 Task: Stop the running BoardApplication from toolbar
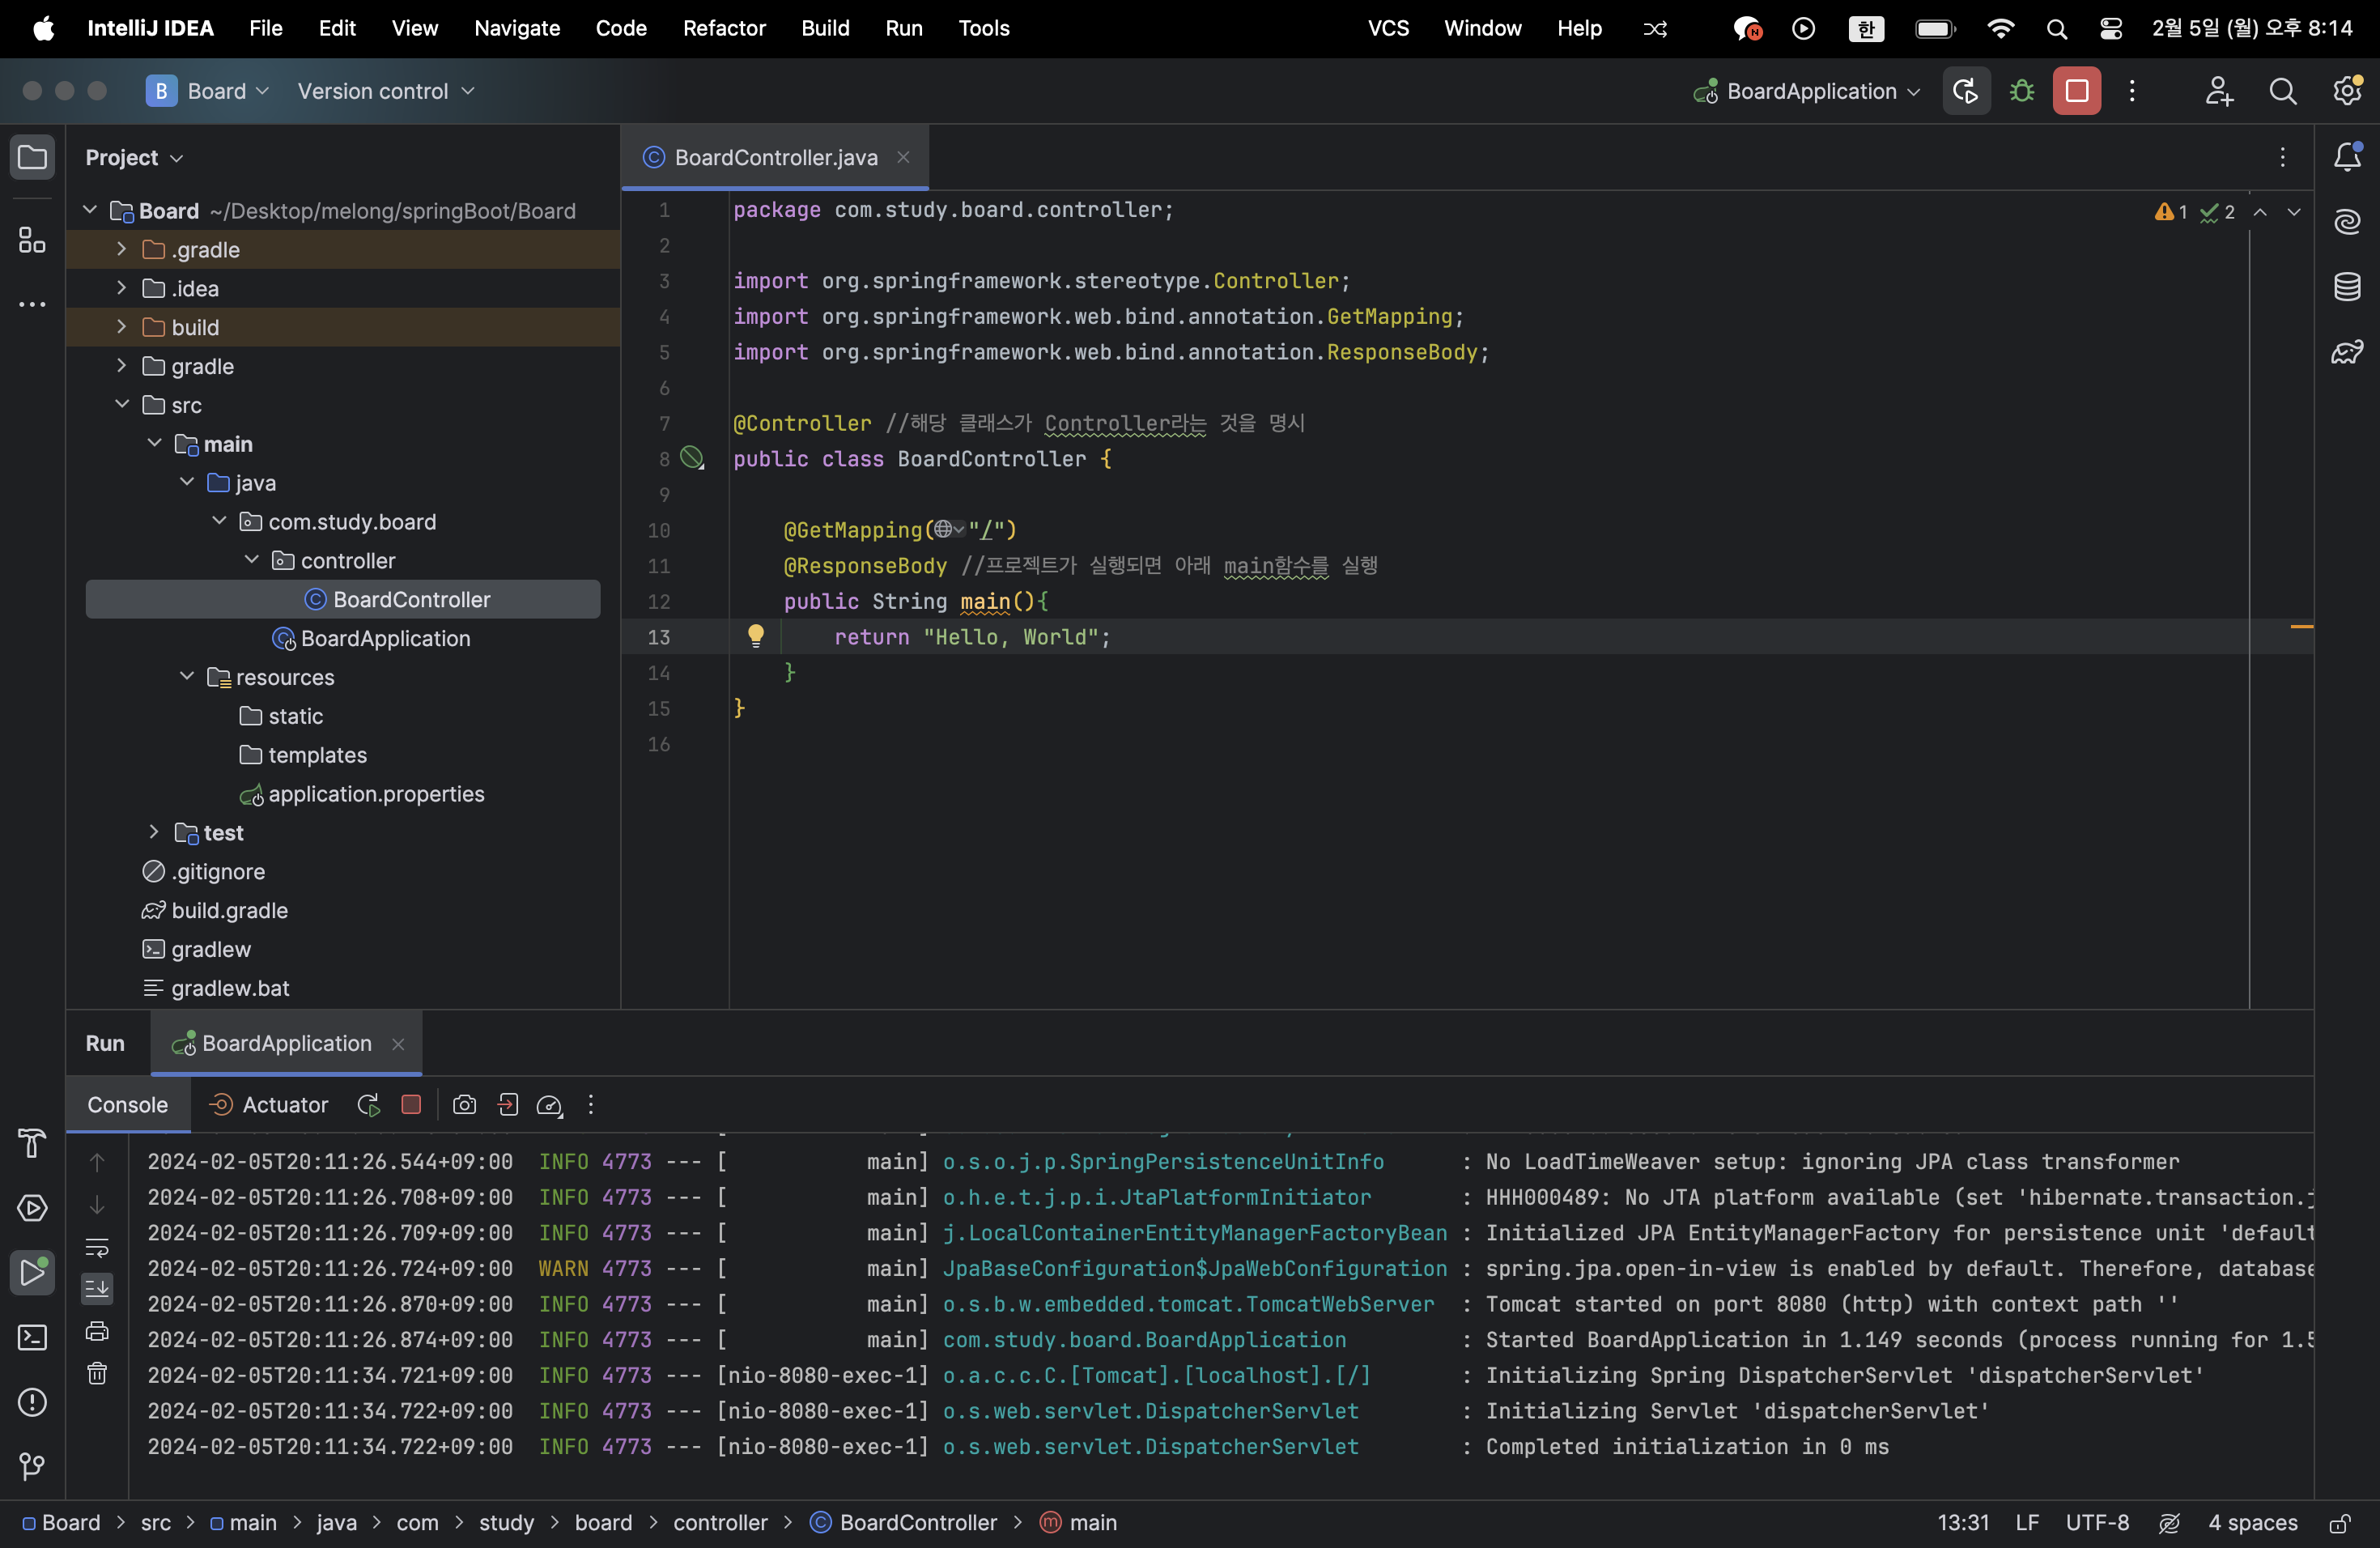point(2076,91)
